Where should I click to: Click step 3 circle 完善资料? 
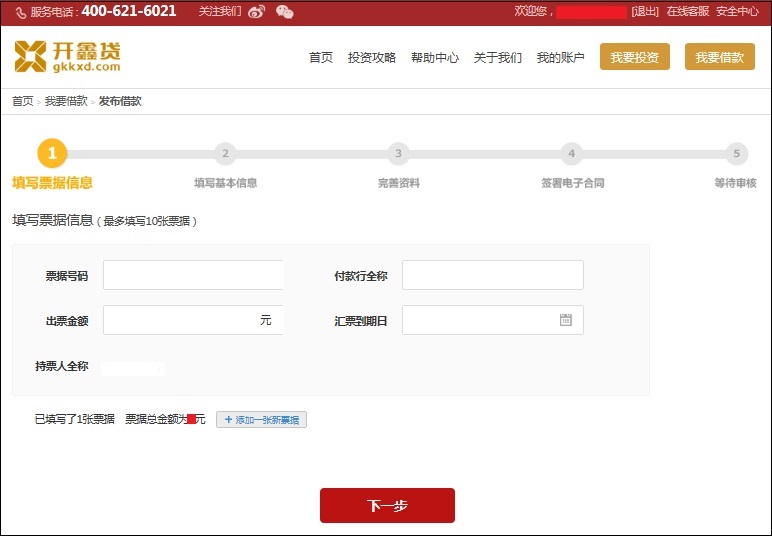tap(398, 154)
